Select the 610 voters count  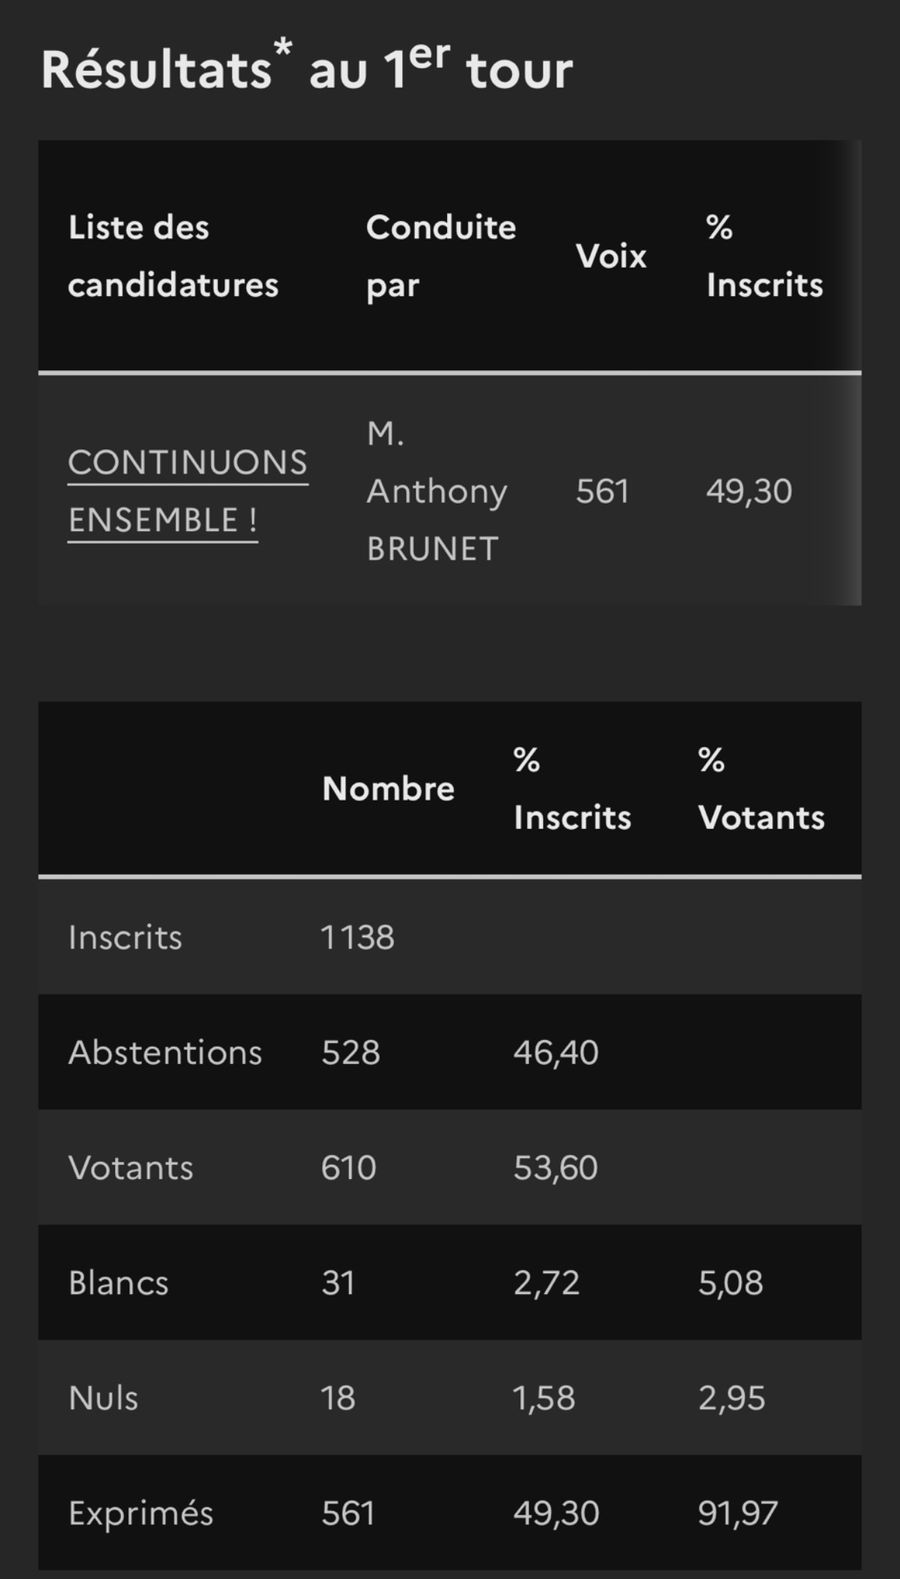pos(348,1167)
